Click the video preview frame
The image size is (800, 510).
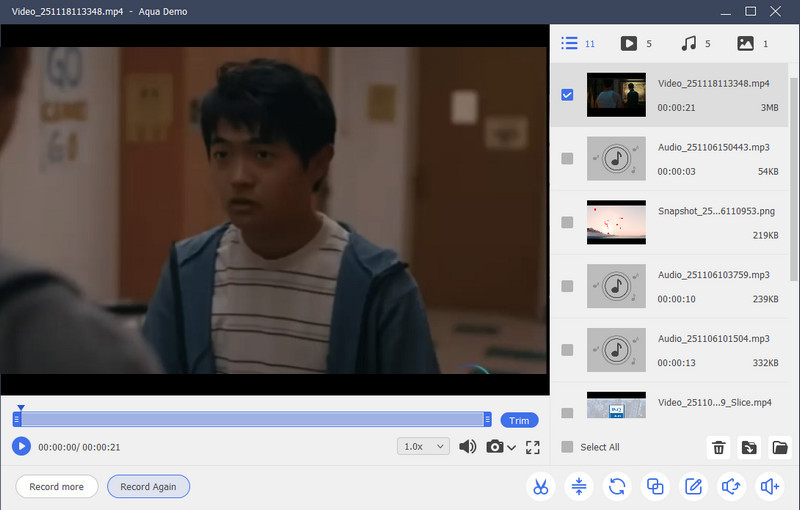274,210
